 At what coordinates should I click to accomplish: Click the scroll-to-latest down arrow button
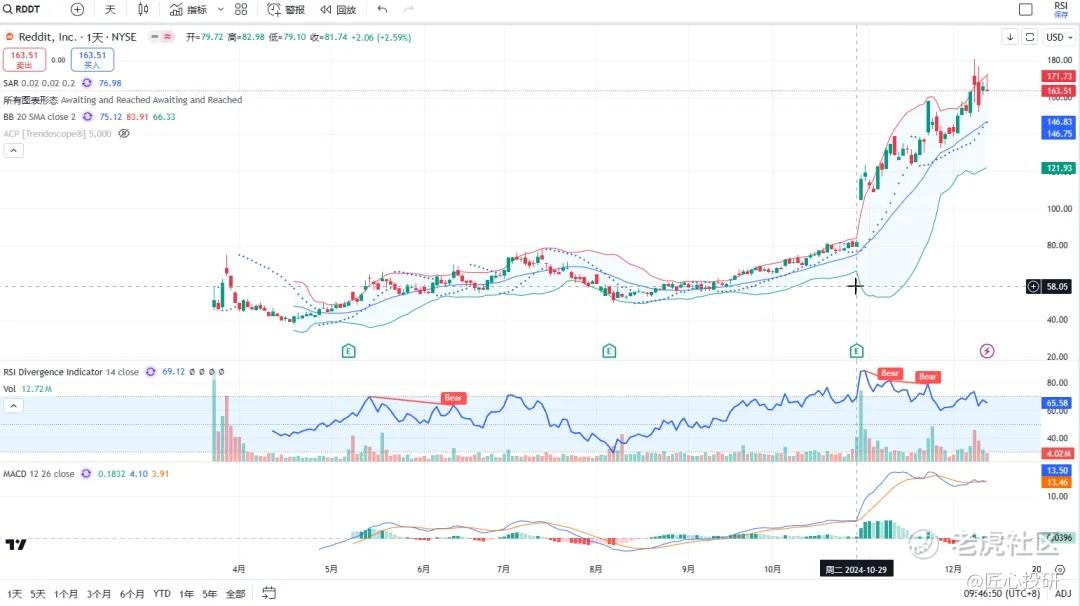coord(1010,37)
